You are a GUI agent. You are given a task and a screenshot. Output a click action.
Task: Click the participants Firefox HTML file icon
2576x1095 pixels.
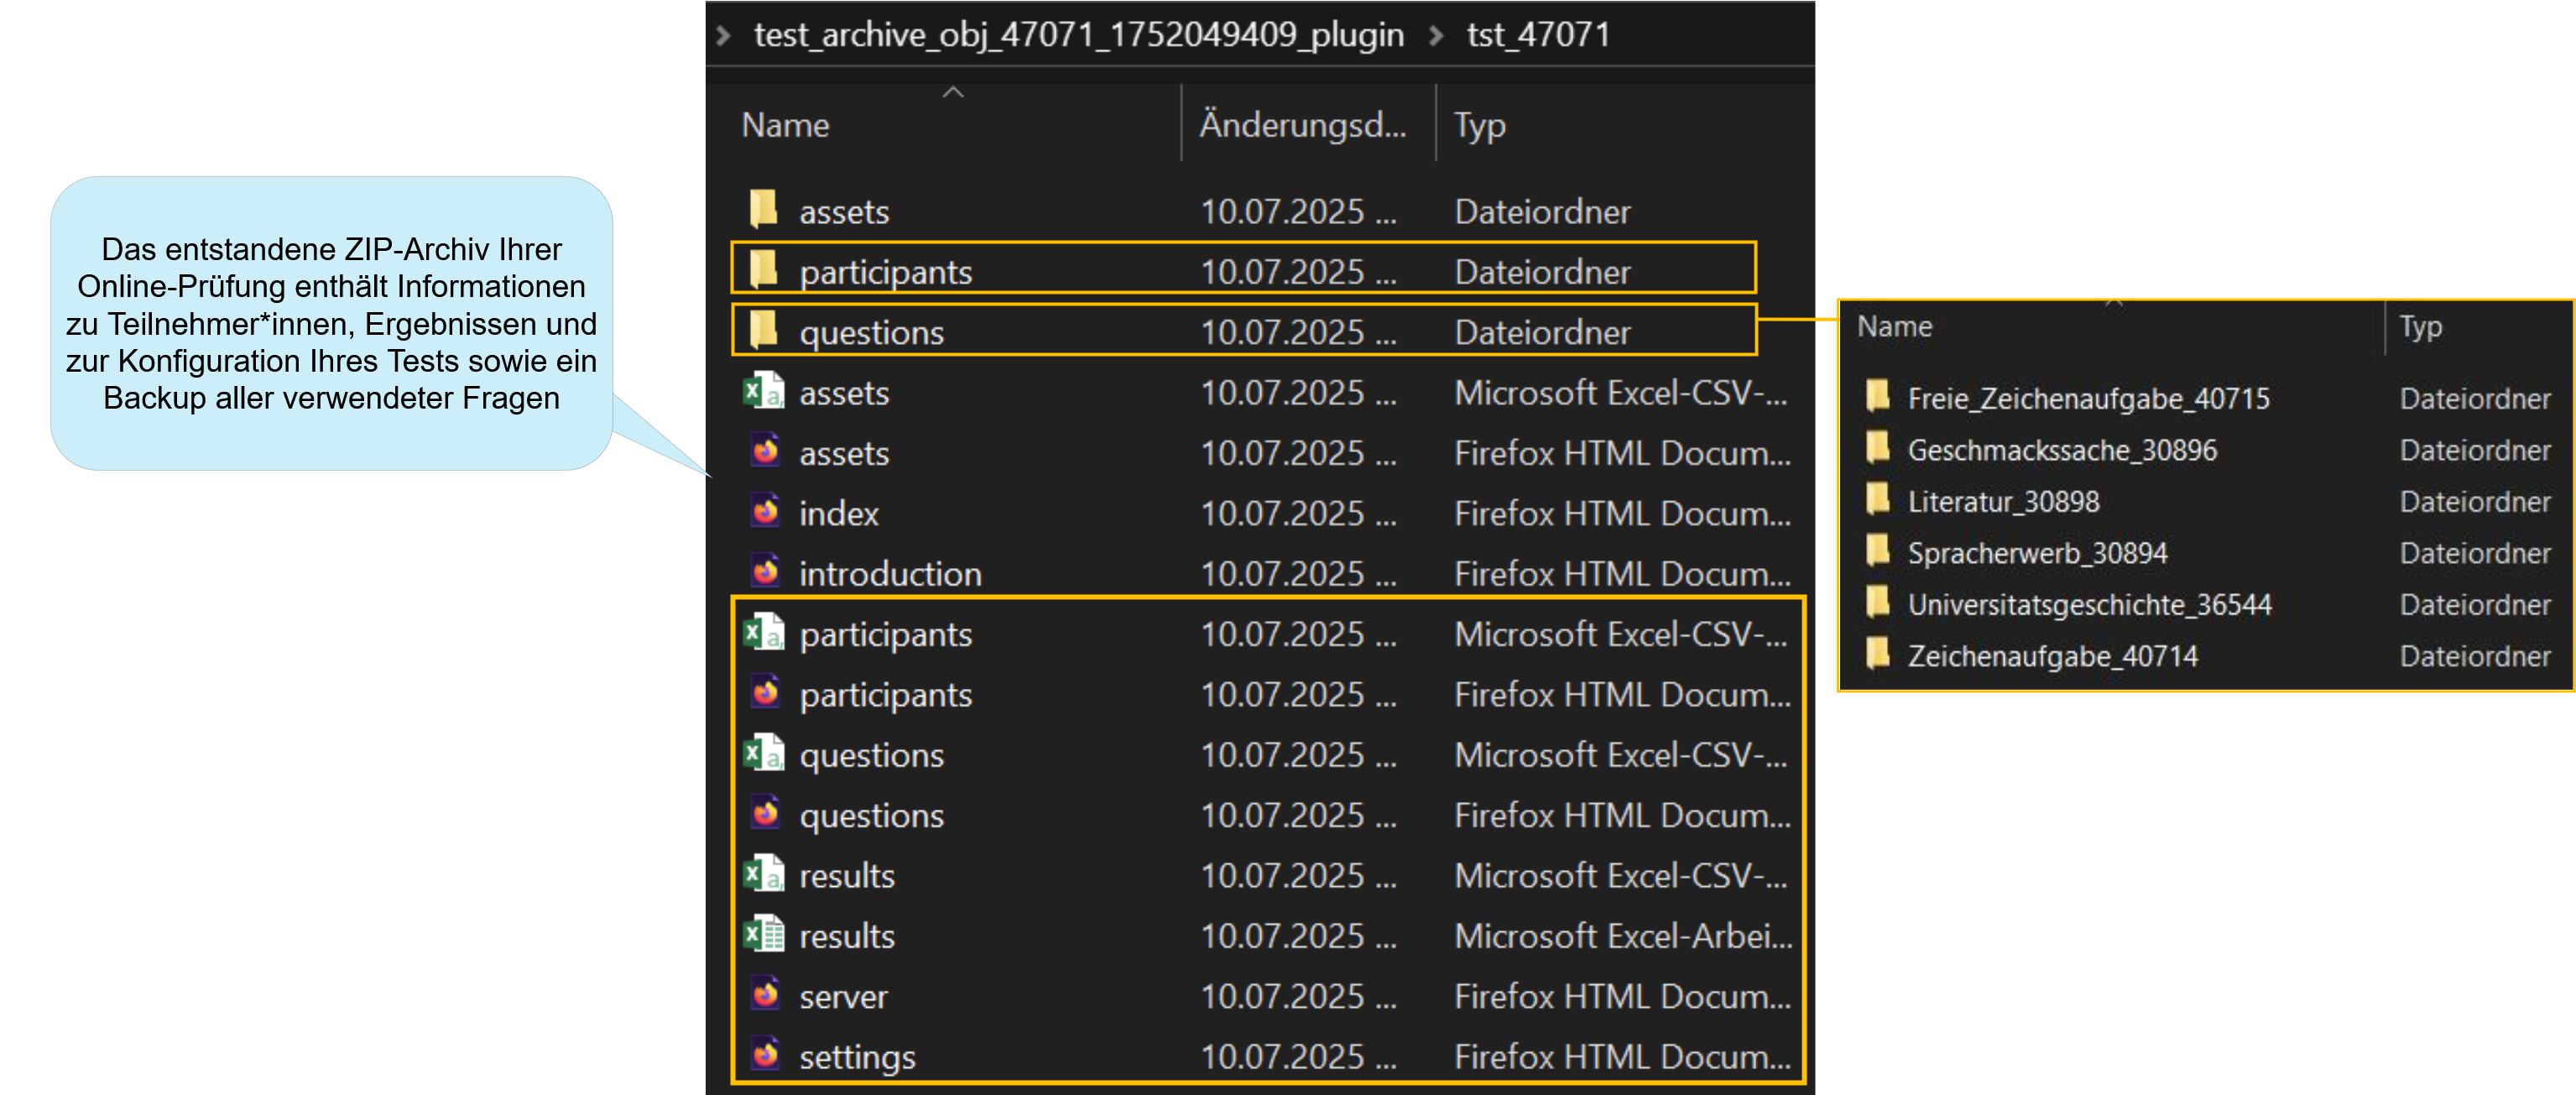tap(765, 693)
